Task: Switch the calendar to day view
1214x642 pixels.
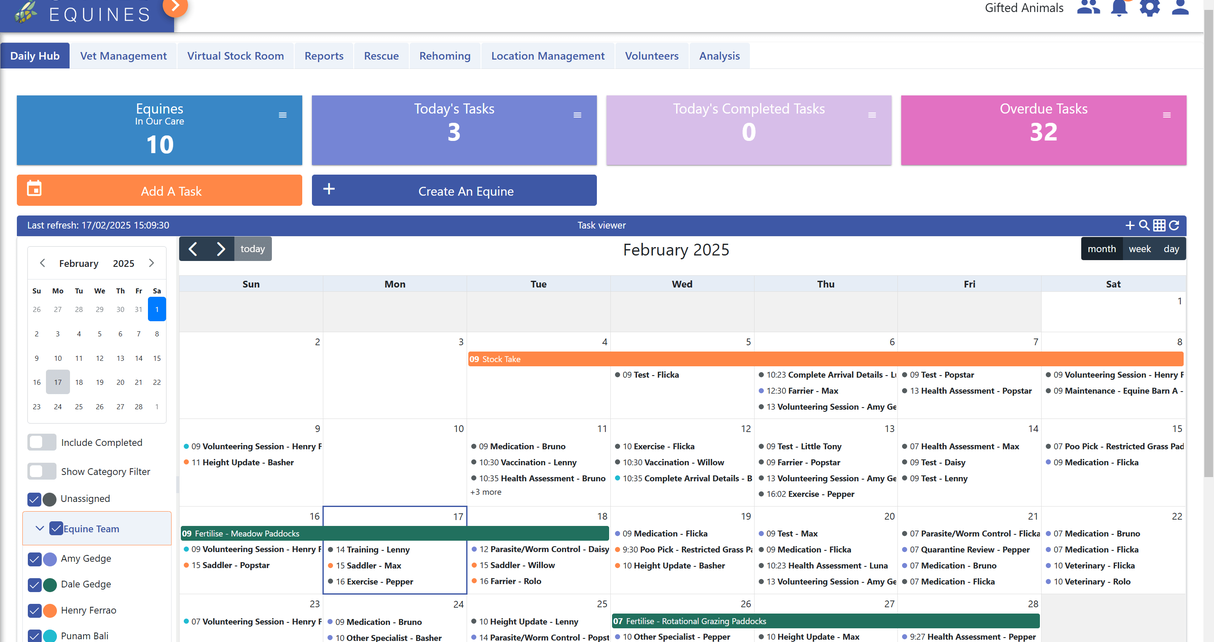Action: tap(1171, 249)
